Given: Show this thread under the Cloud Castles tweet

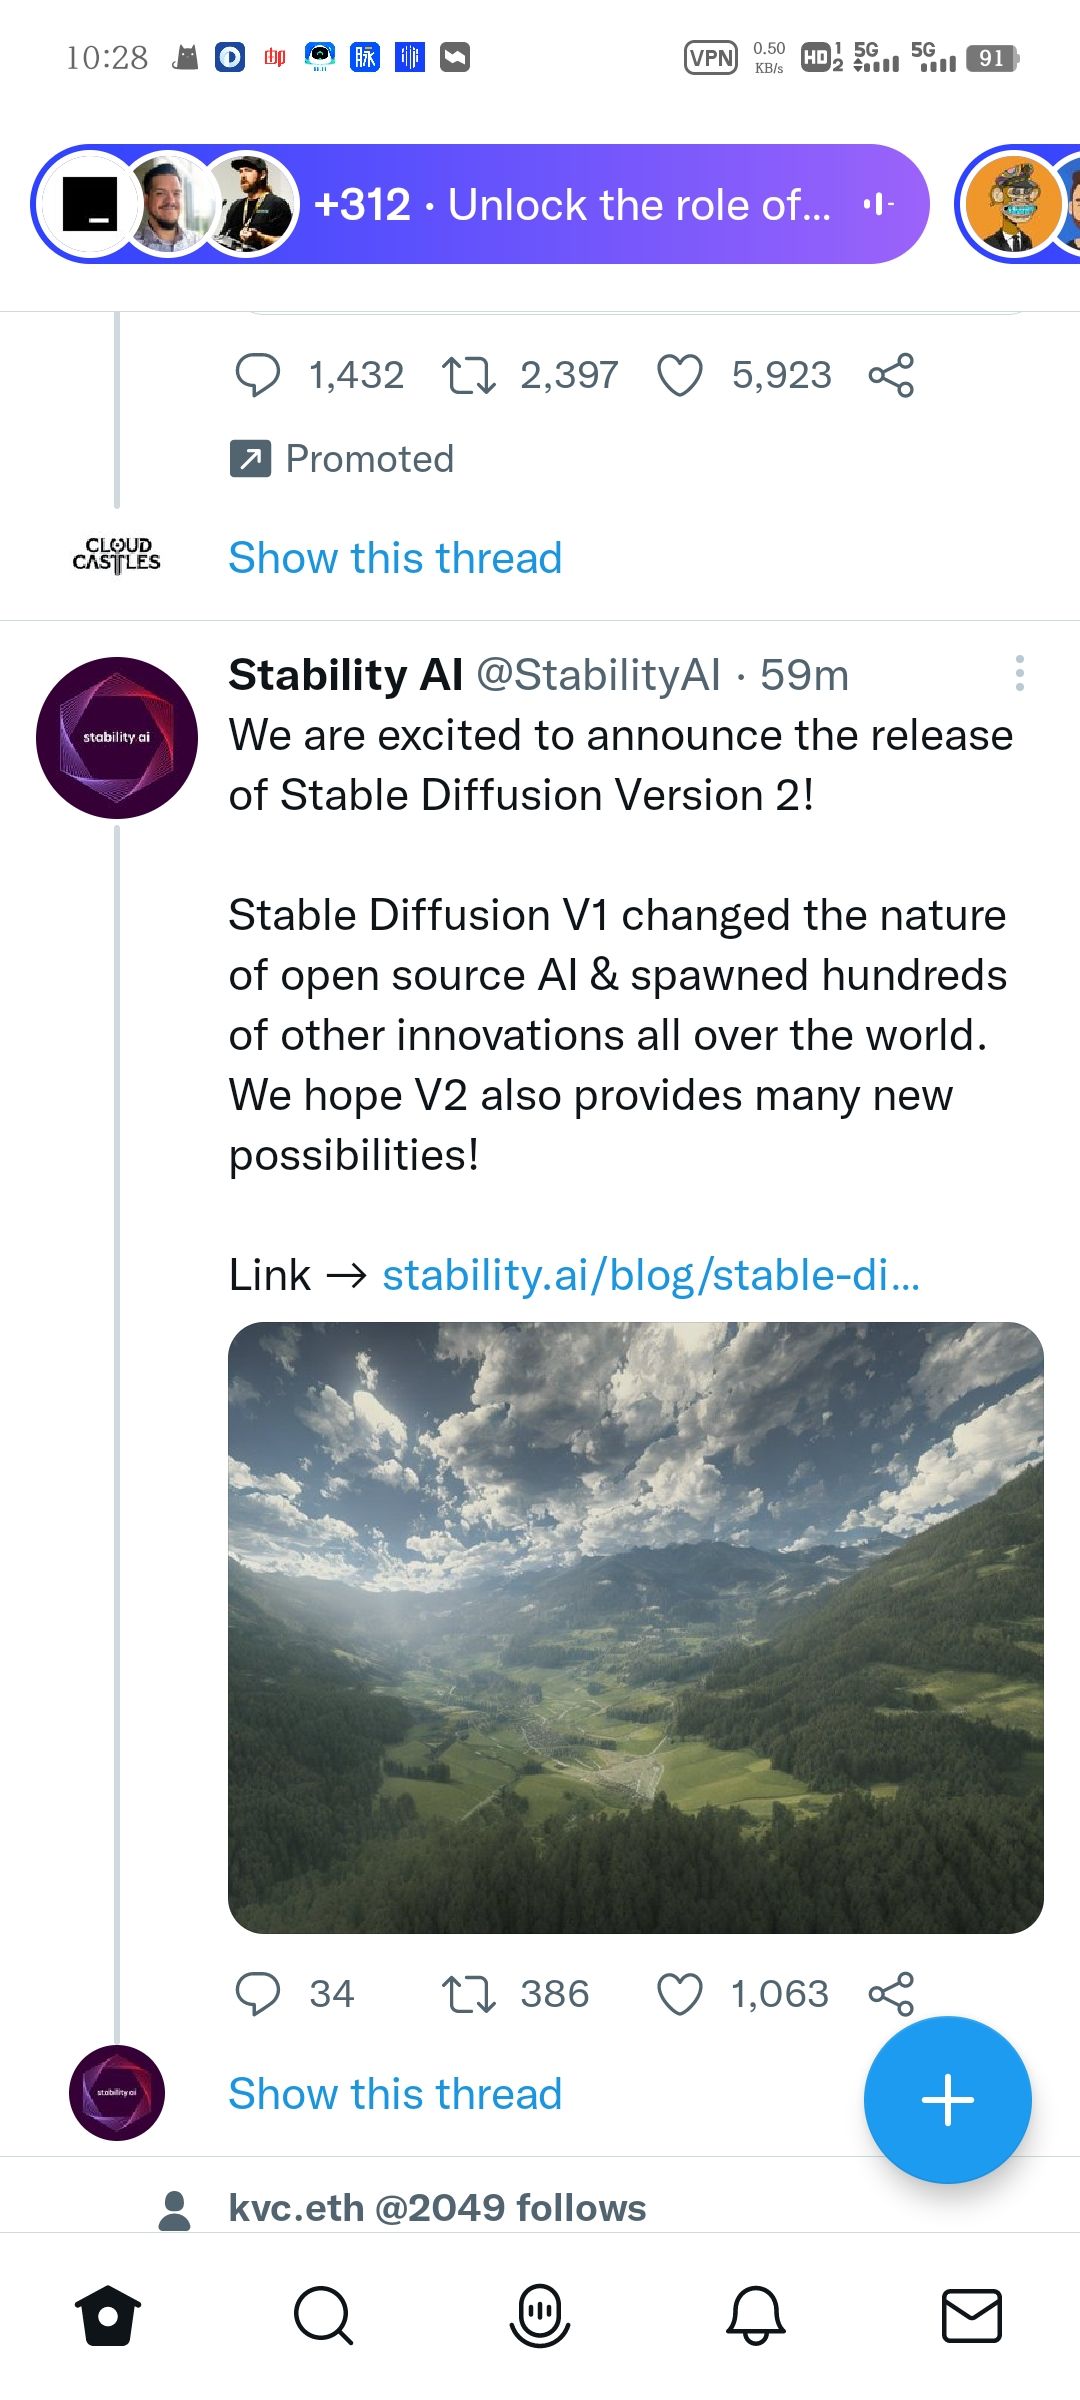Looking at the screenshot, I should click(395, 558).
